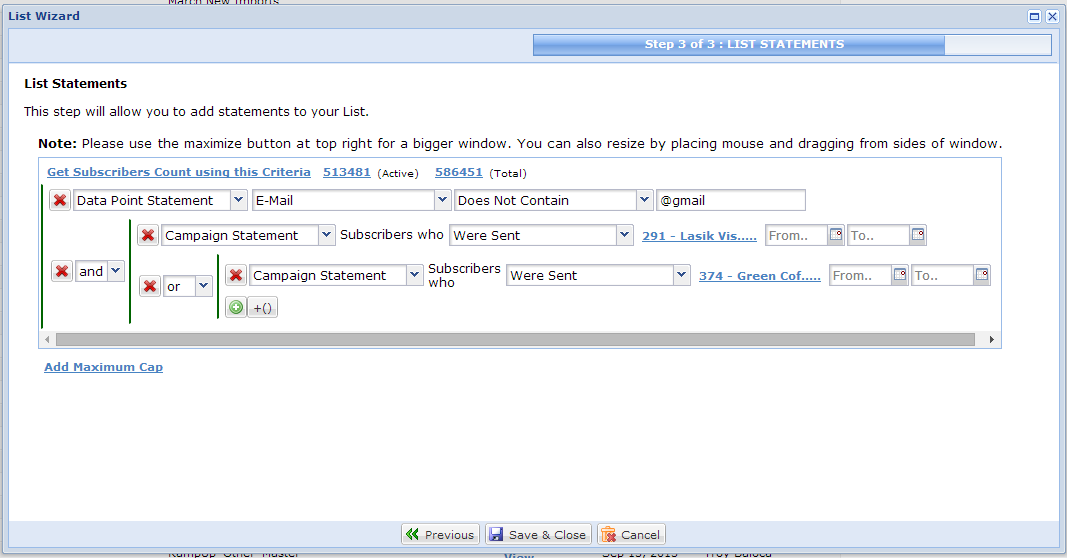Add a parenthesis group with +() button
Screen dimensions: 1067x558
tap(263, 308)
